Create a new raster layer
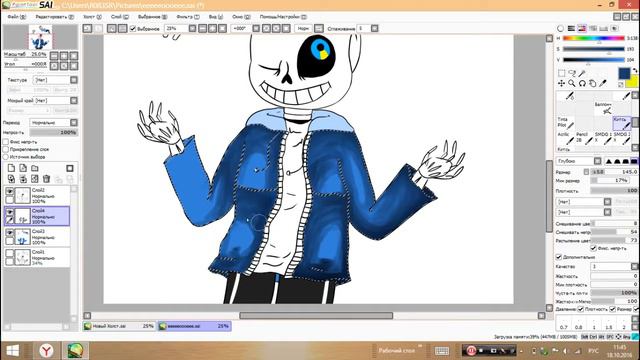Image resolution: width=640 pixels, height=360 pixels. coord(11,168)
